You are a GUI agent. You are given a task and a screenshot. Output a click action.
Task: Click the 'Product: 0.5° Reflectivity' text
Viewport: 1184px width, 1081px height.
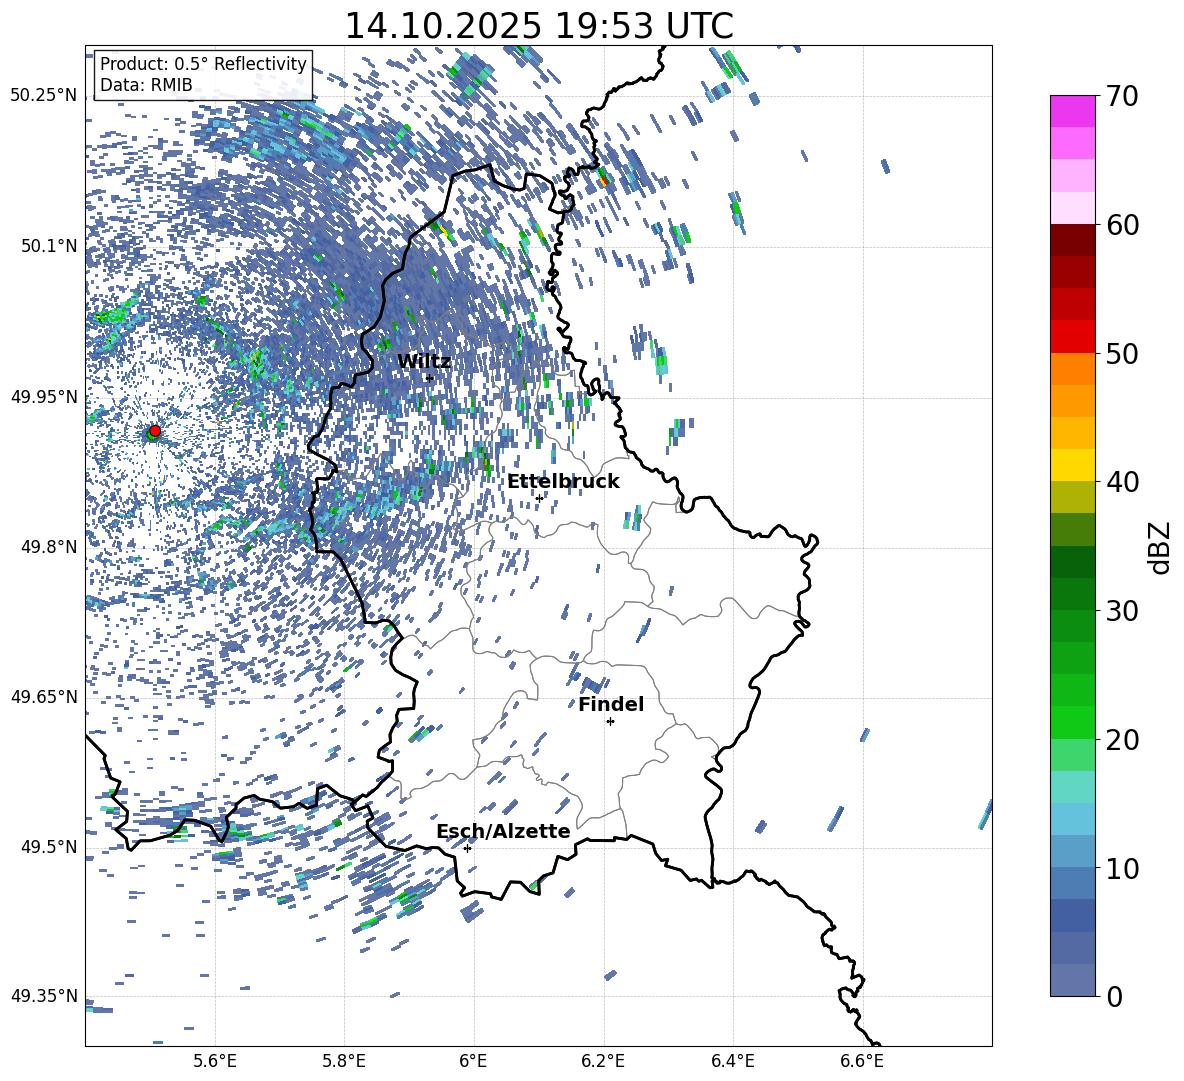203,63
